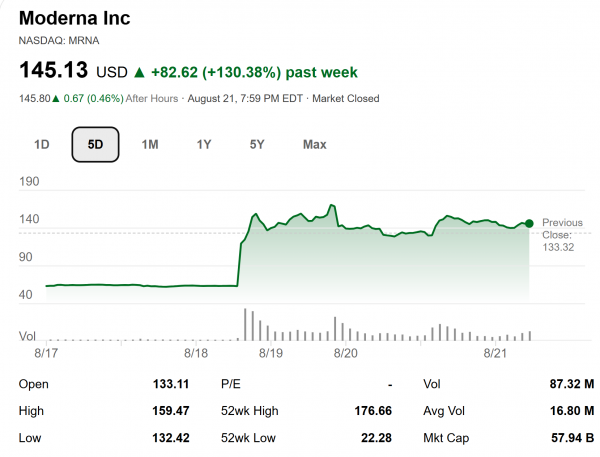Select the 5D time range tab
The image size is (600, 457).
click(x=95, y=145)
